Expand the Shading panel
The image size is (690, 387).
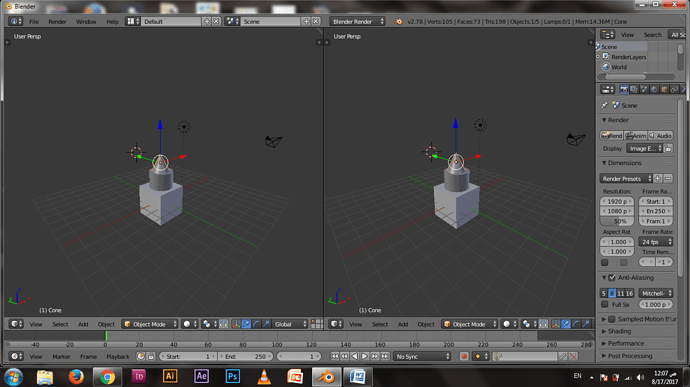pos(619,331)
